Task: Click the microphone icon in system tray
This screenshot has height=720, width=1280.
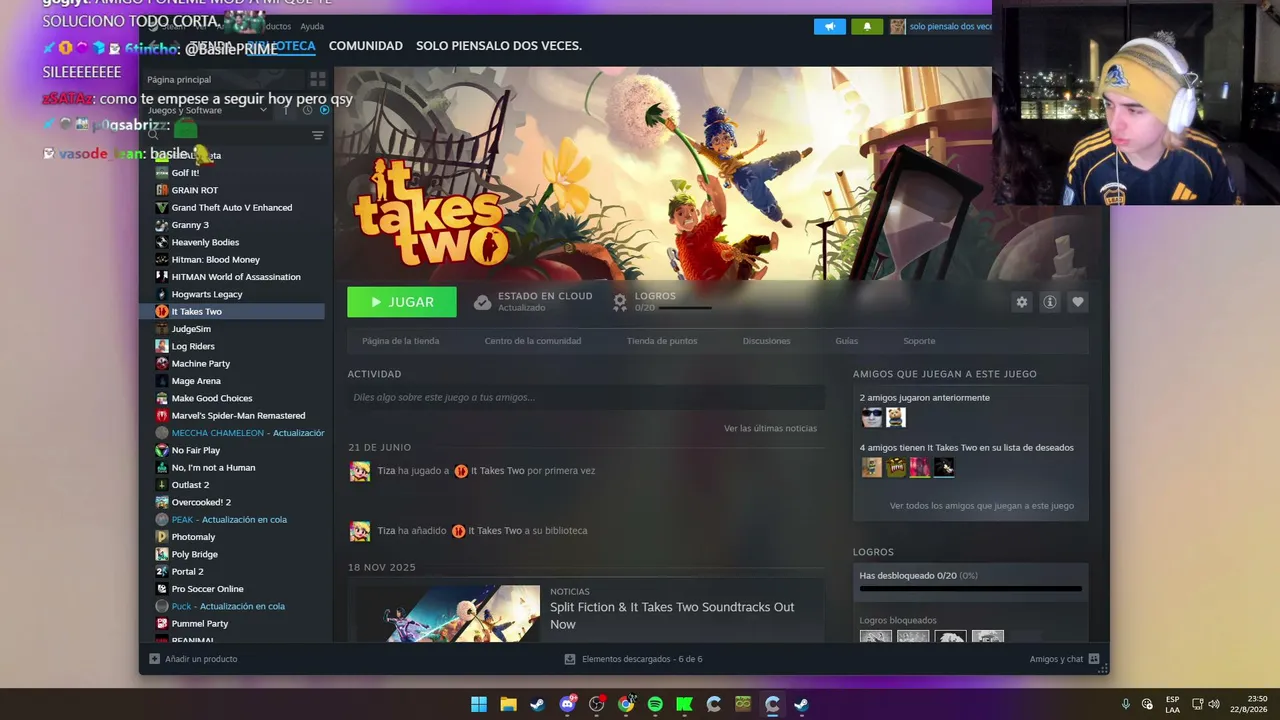Action: (1126, 704)
